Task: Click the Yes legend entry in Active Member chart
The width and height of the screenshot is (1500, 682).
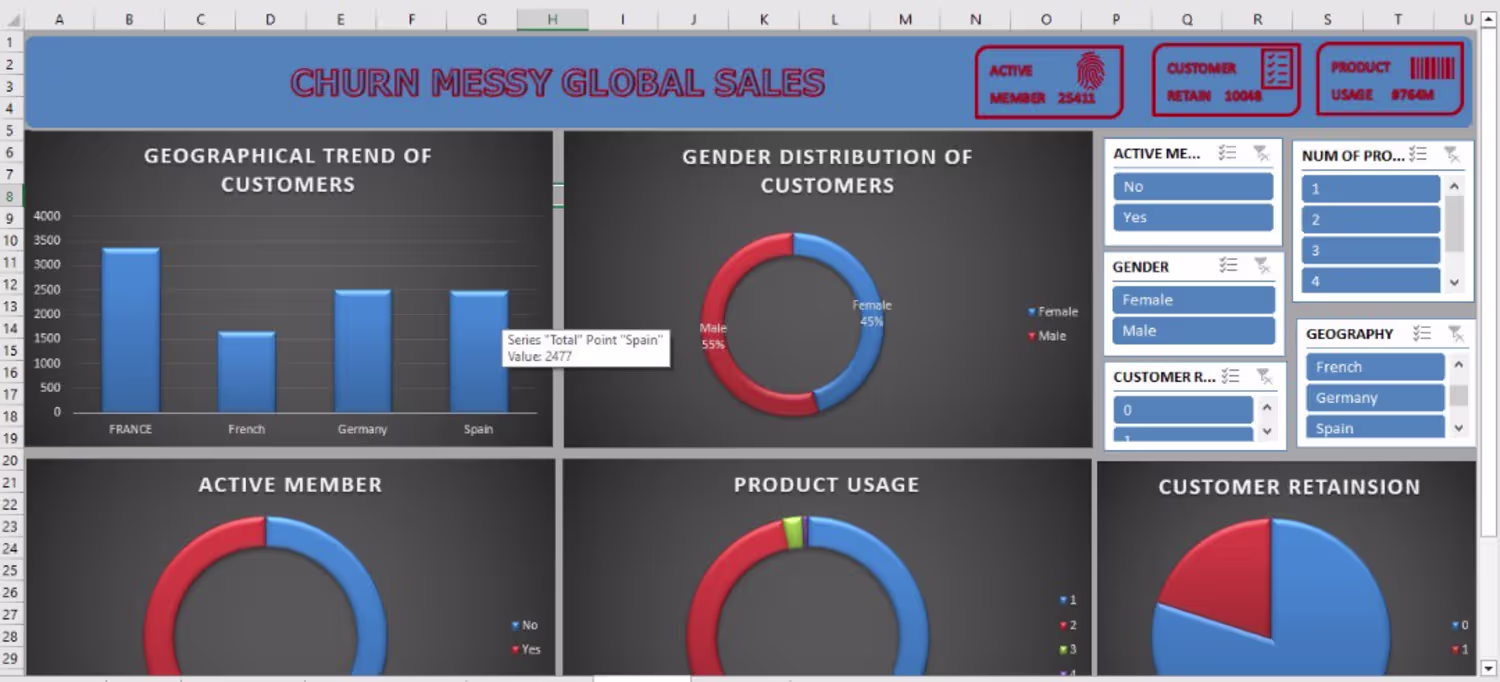Action: pos(526,649)
